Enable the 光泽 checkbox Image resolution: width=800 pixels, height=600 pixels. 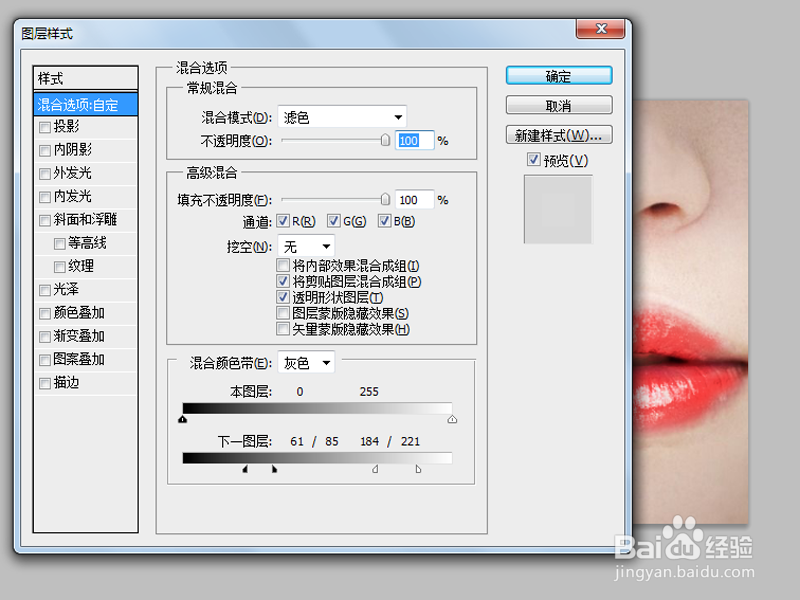coord(45,290)
